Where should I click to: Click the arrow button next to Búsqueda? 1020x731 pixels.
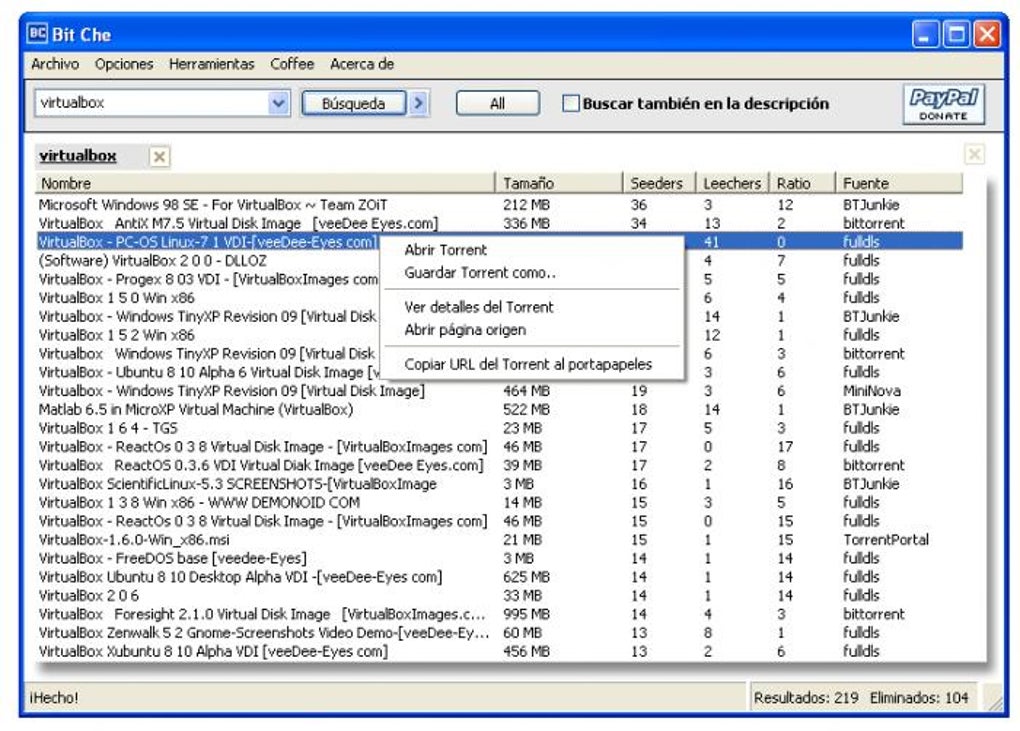pos(420,103)
